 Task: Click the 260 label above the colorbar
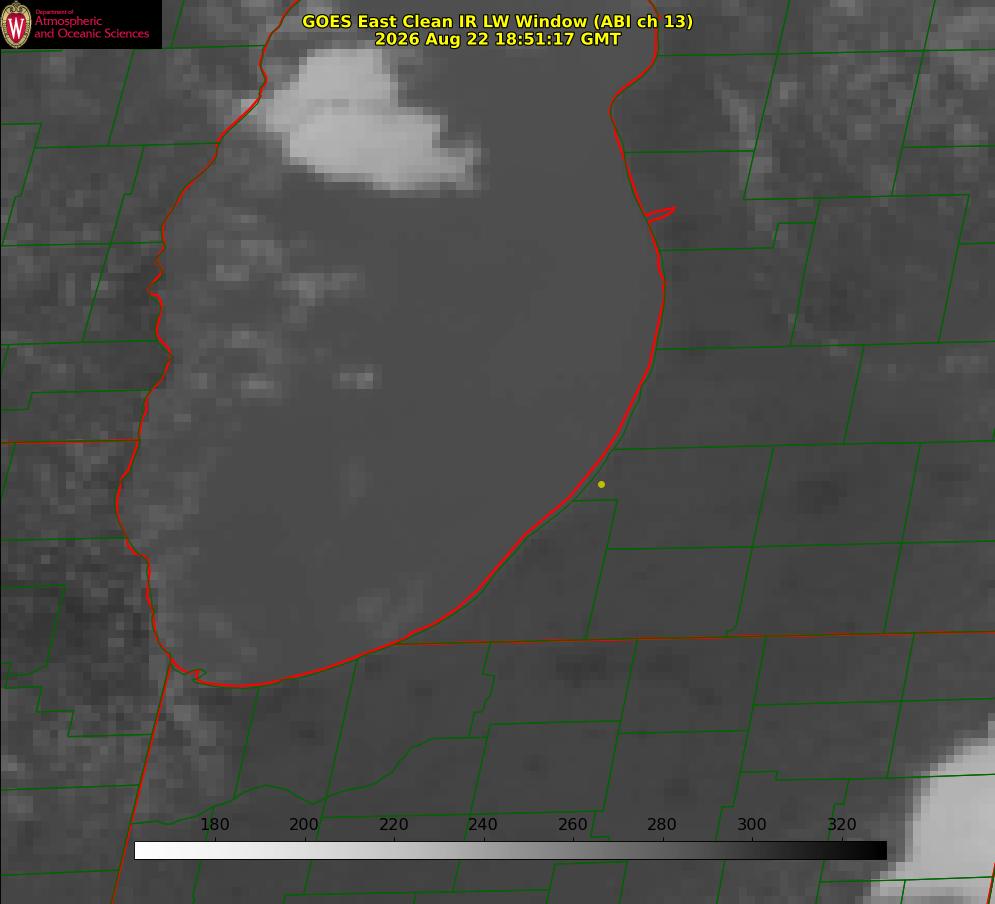pyautogui.click(x=572, y=824)
